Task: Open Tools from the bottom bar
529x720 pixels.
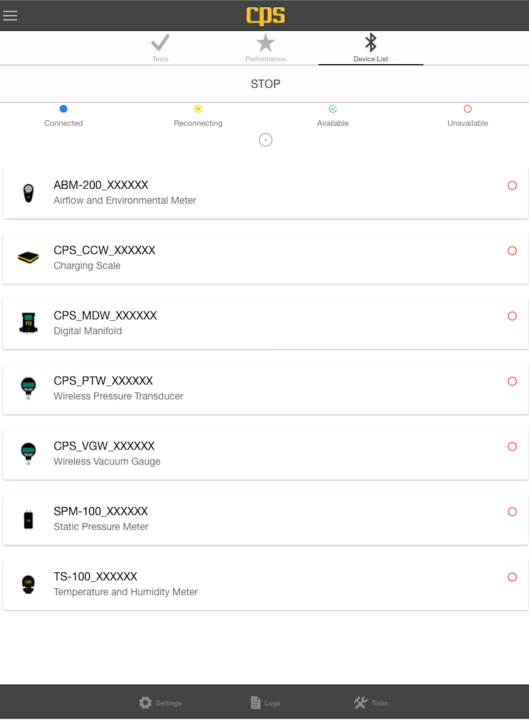Action: pos(371,703)
